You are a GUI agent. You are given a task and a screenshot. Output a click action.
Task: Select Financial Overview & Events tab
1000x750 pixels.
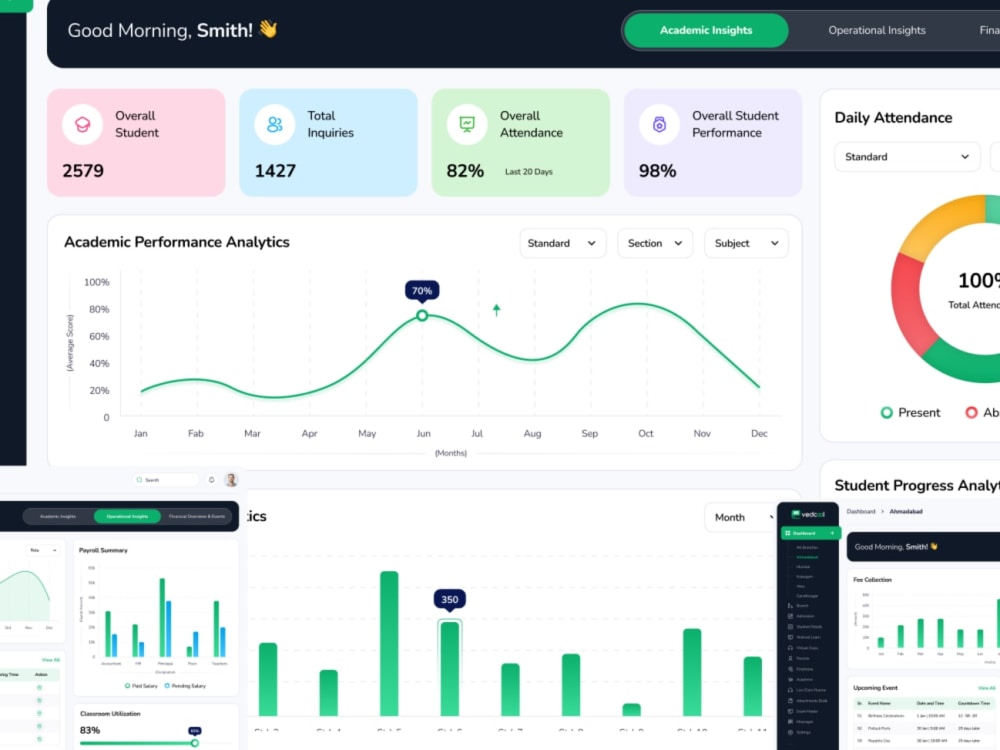point(197,516)
